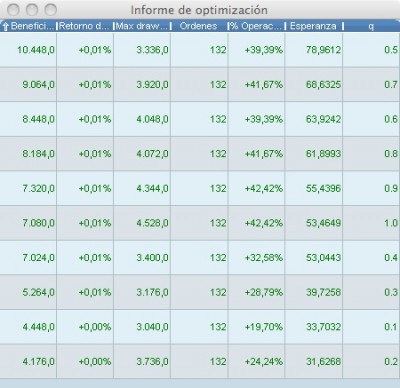The image size is (400, 388).
Task: Click the Ordenes column header
Action: [199, 26]
